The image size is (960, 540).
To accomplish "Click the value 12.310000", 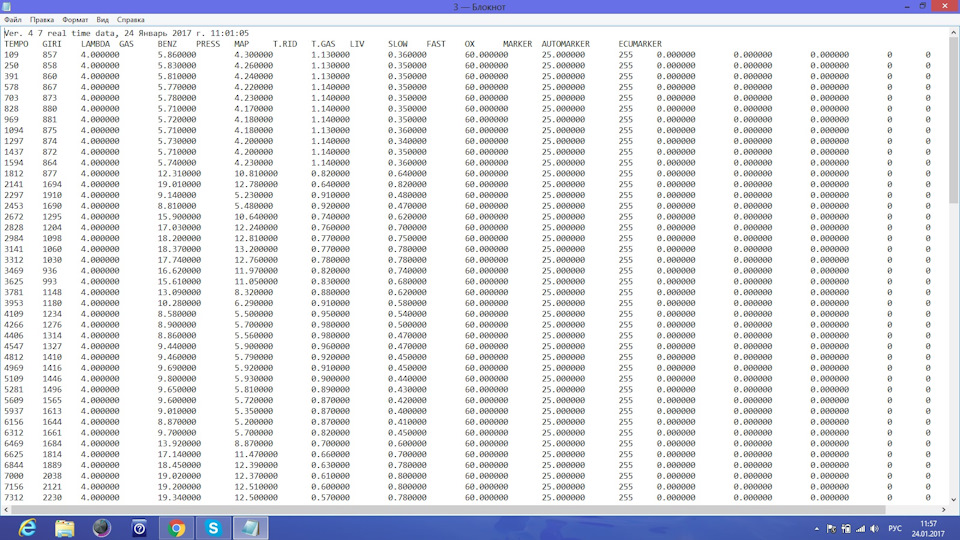I will tap(179, 173).
